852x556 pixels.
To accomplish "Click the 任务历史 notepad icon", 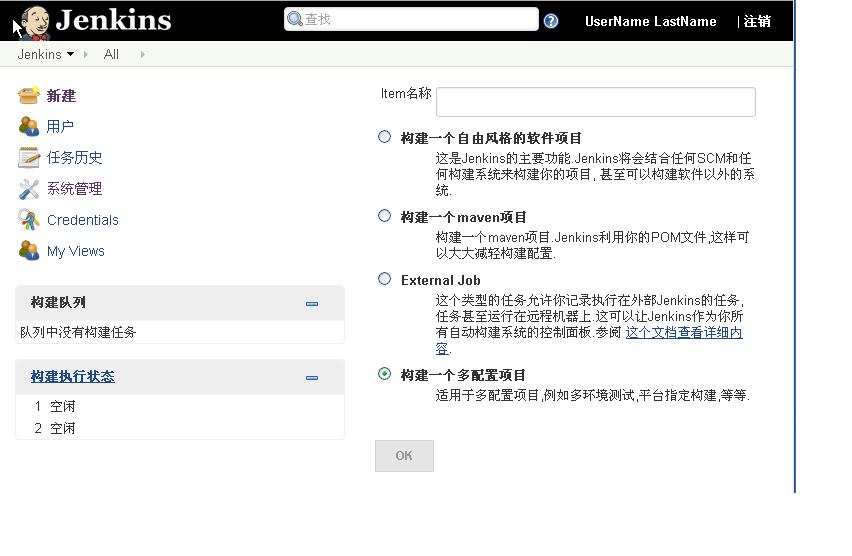I will coord(29,158).
